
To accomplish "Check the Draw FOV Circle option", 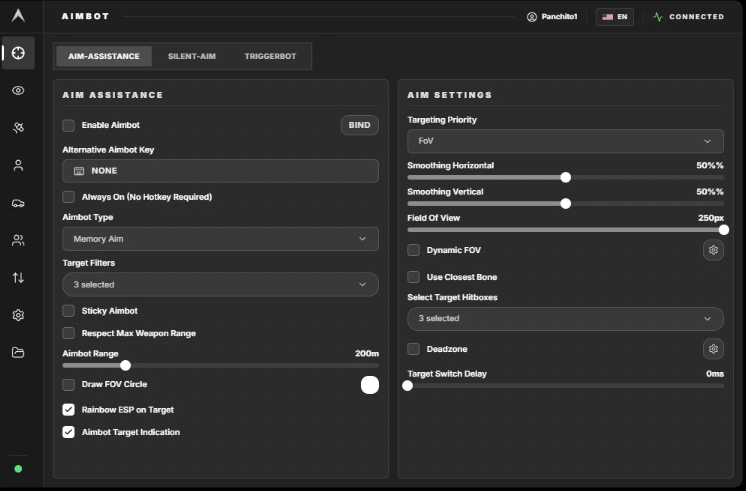I will pyautogui.click(x=69, y=384).
